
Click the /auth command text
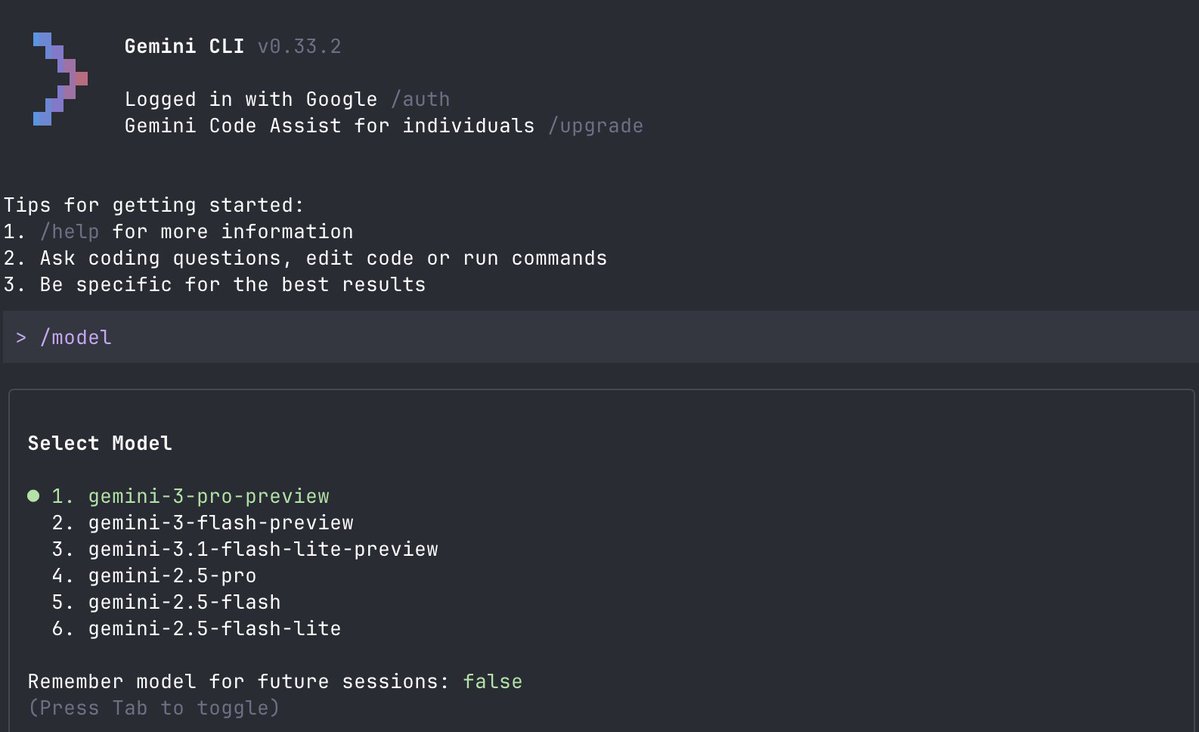click(421, 99)
